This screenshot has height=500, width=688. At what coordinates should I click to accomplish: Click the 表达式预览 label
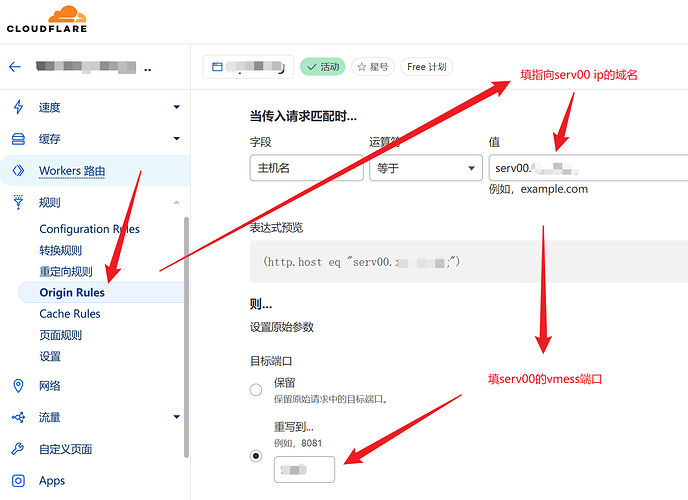point(276,227)
